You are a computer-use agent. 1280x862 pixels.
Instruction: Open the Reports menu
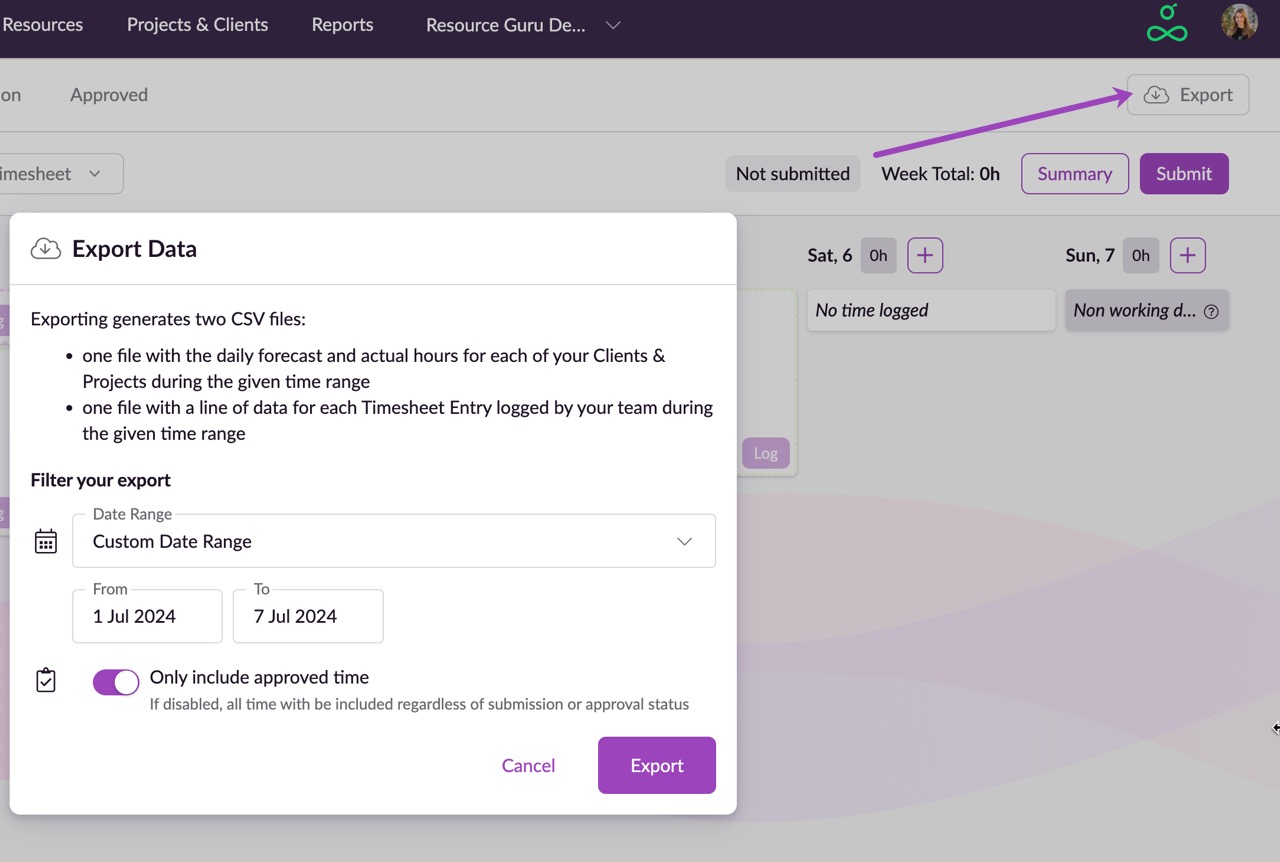coord(342,25)
